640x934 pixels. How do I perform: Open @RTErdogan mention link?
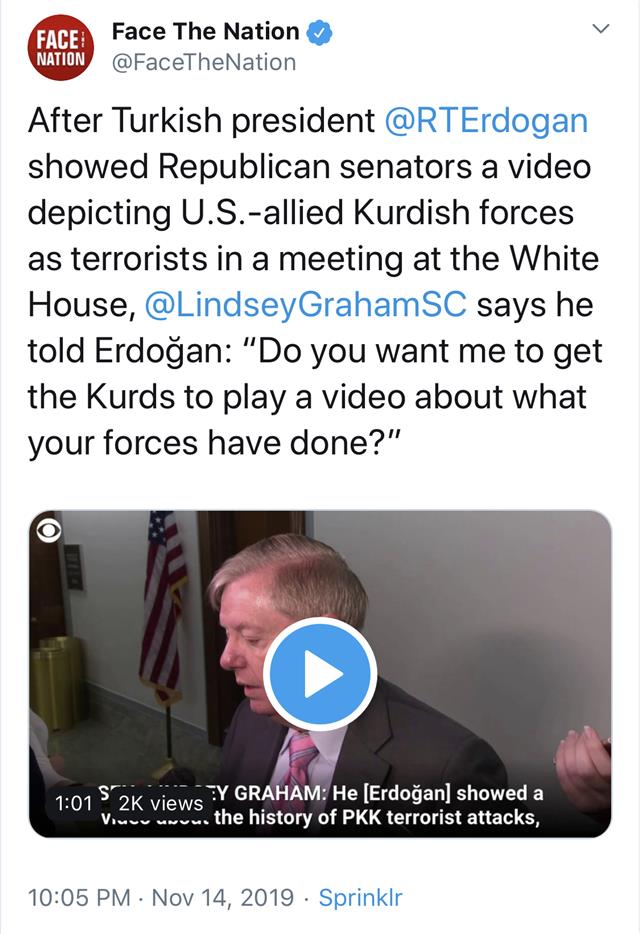pyautogui.click(x=486, y=120)
